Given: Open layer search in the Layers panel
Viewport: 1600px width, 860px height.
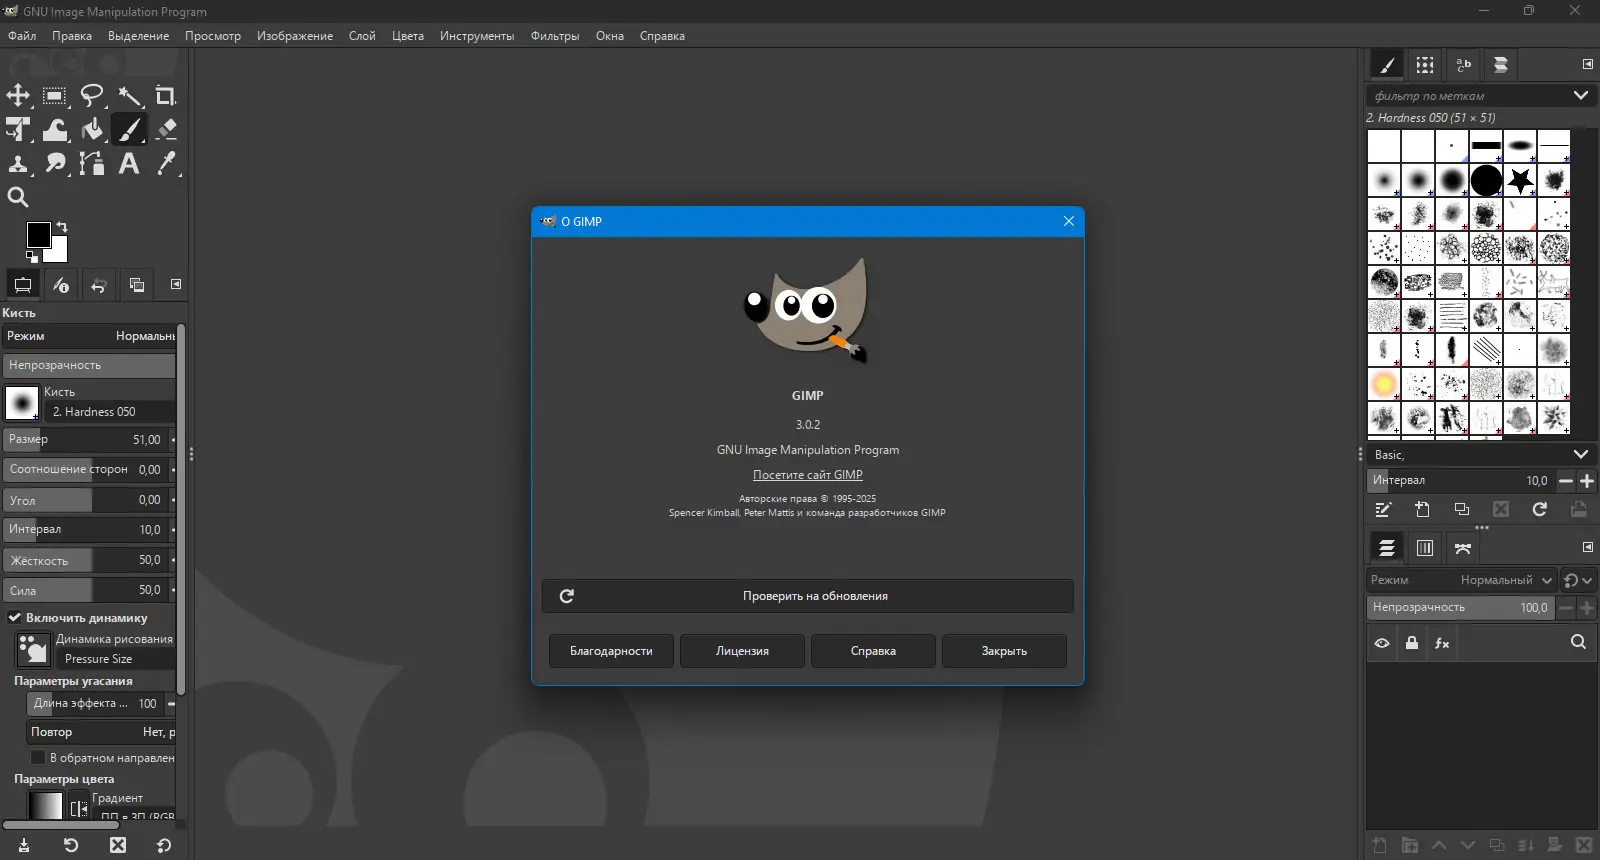Looking at the screenshot, I should pyautogui.click(x=1578, y=642).
